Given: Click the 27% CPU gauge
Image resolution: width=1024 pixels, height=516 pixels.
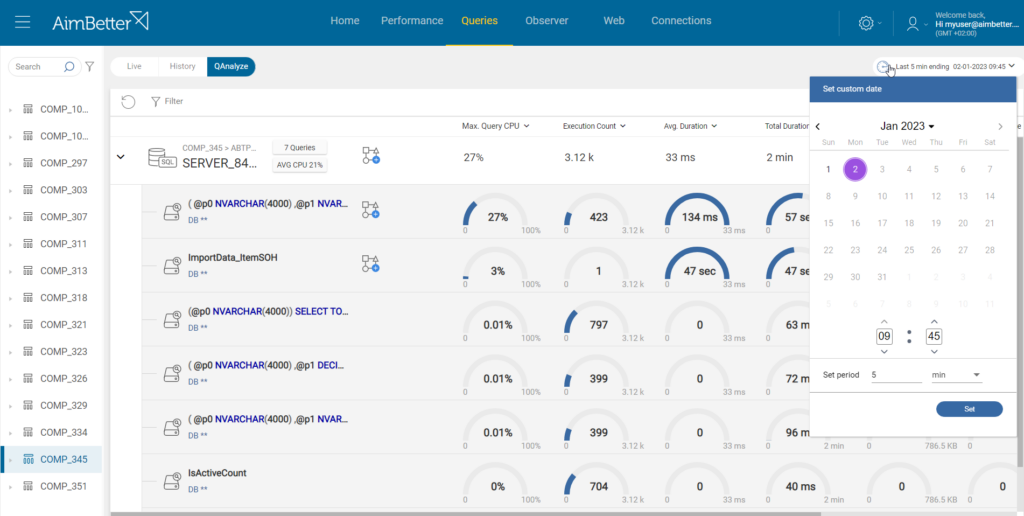Looking at the screenshot, I should (498, 214).
